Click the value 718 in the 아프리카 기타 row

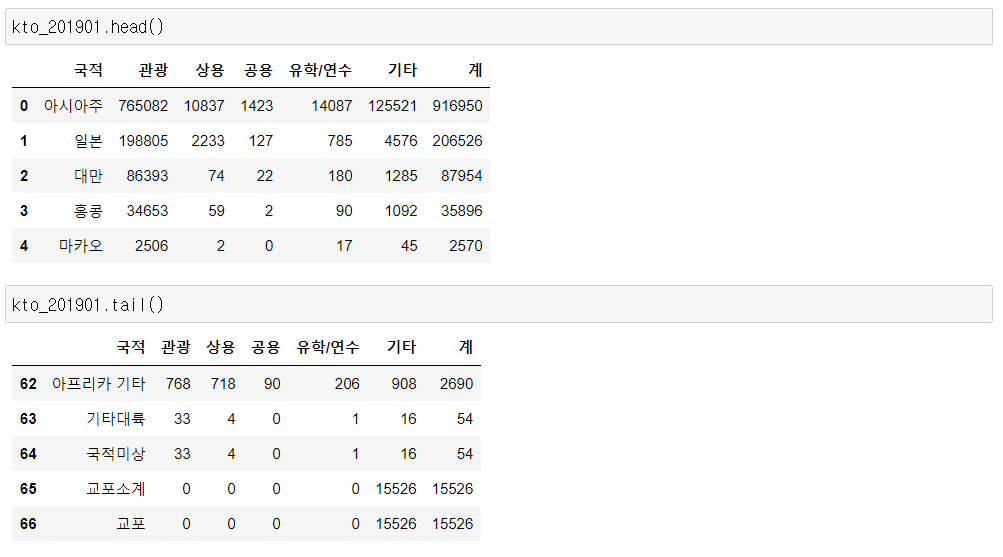point(223,384)
